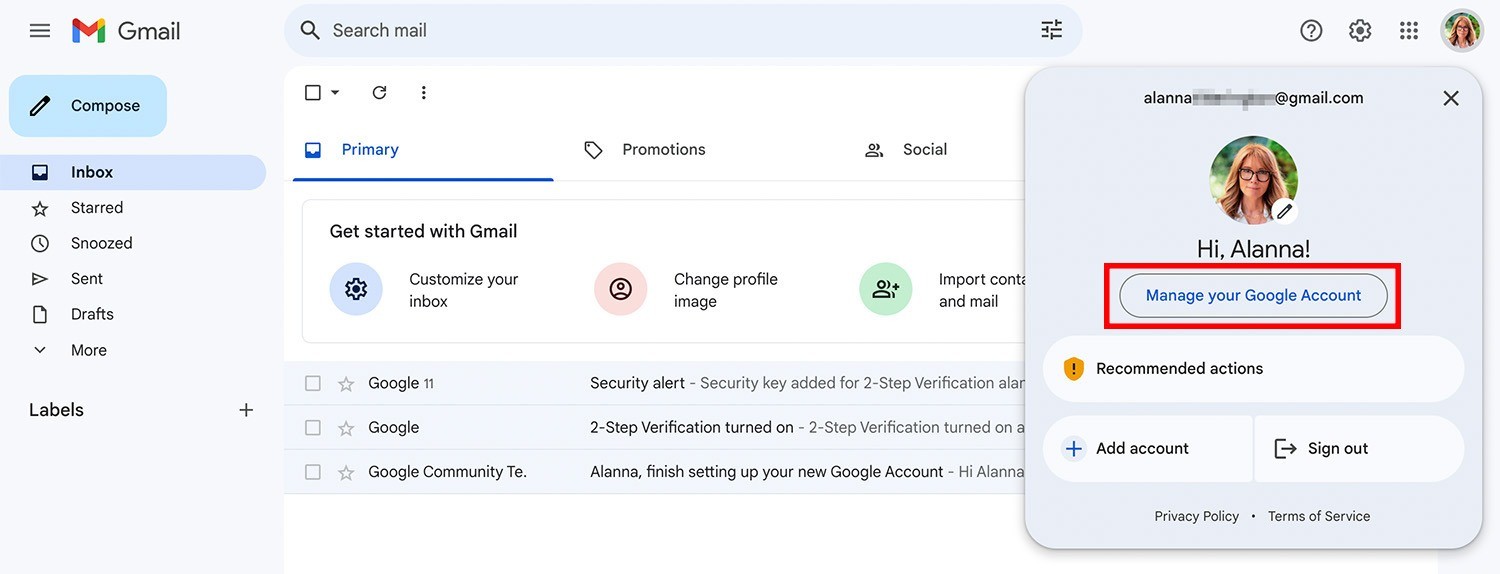Click the Import contacts and mail icon
The image size is (1500, 574).
pyautogui.click(x=886, y=289)
